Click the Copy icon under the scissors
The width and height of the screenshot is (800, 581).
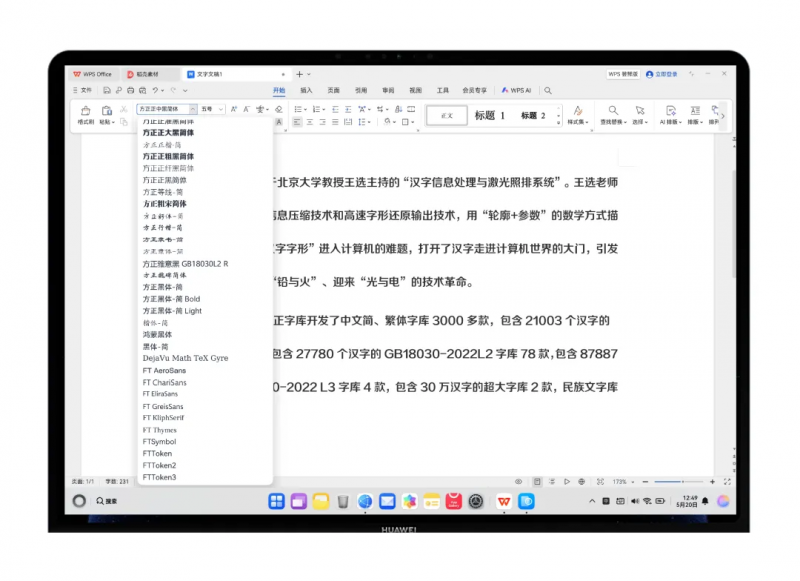[123, 121]
